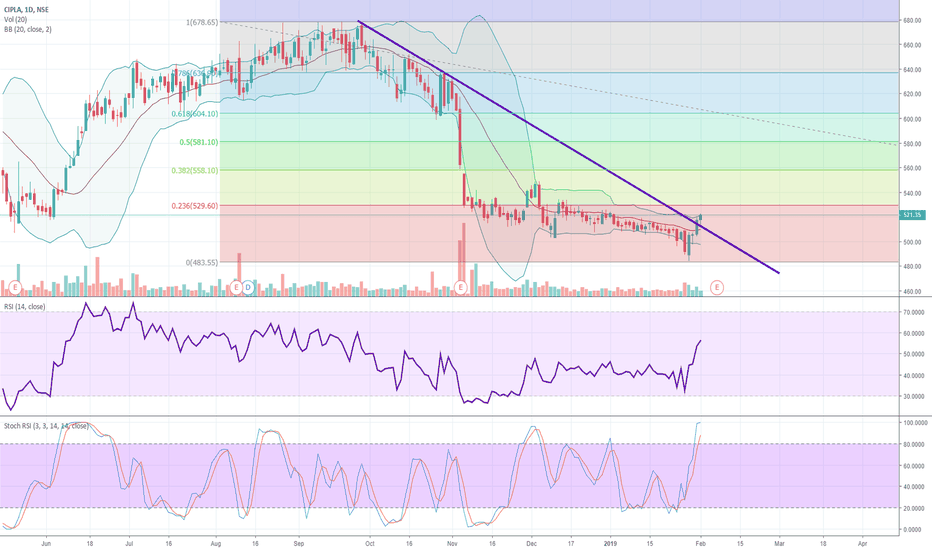Click the Fibonacci label 0.236(529.60)
This screenshot has height=550, width=932.
point(194,206)
